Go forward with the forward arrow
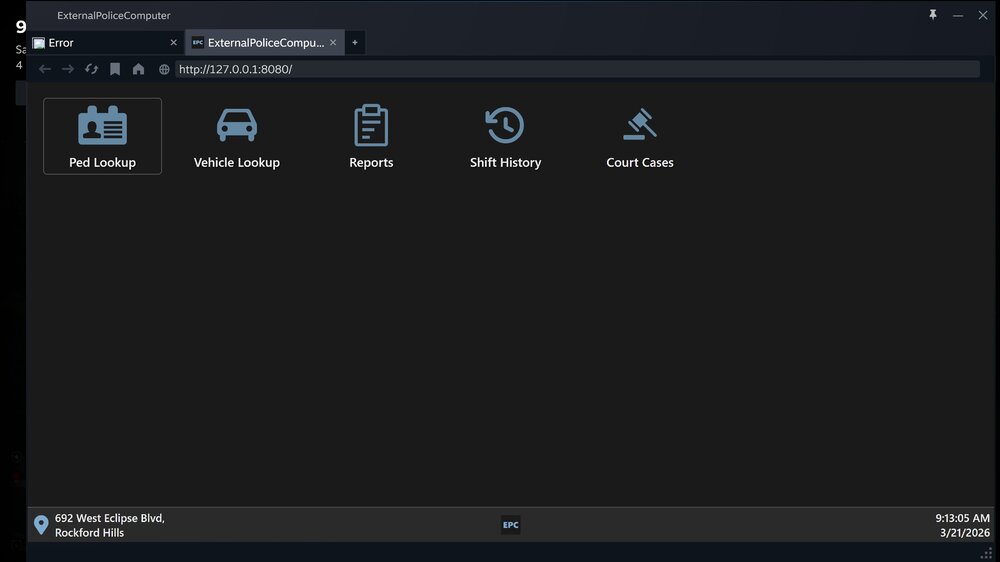 (x=68, y=69)
